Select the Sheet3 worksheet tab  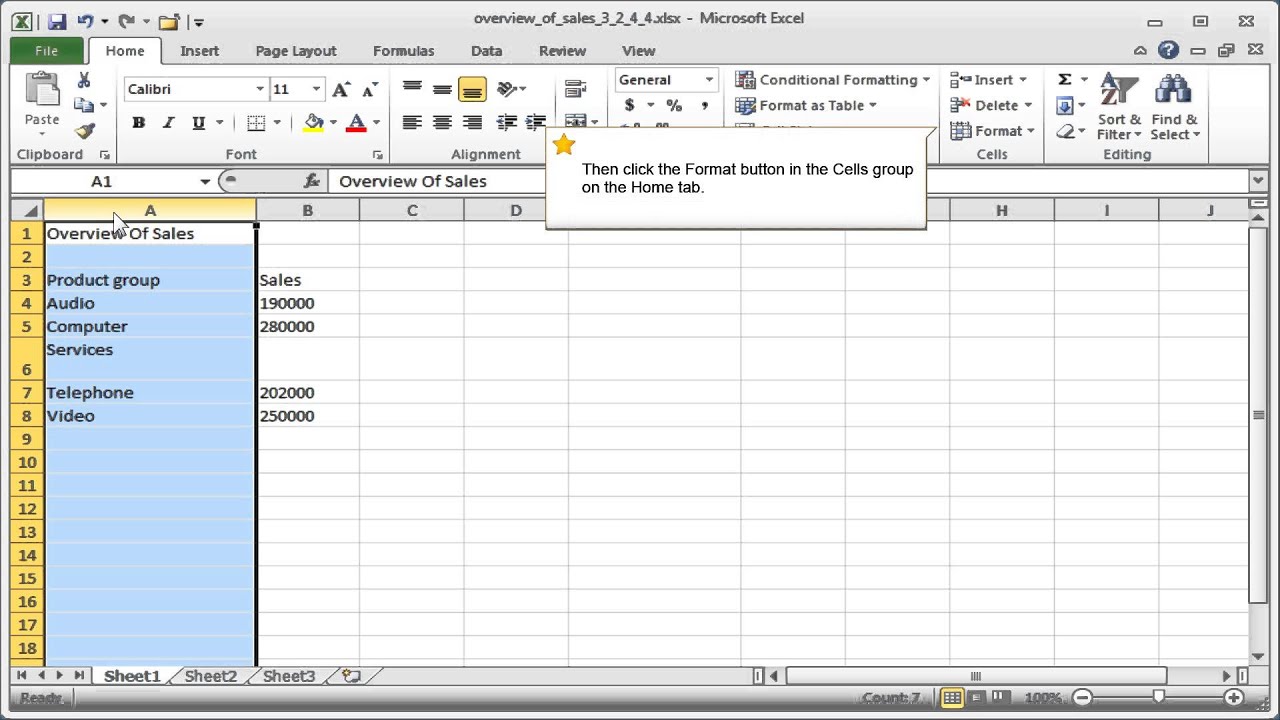pyautogui.click(x=288, y=676)
